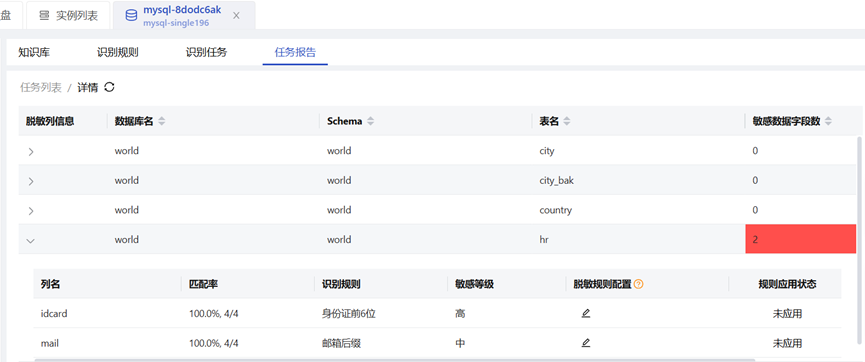Click the refresh icon next to 详情
Screen dimensions: 865x362
(109, 87)
